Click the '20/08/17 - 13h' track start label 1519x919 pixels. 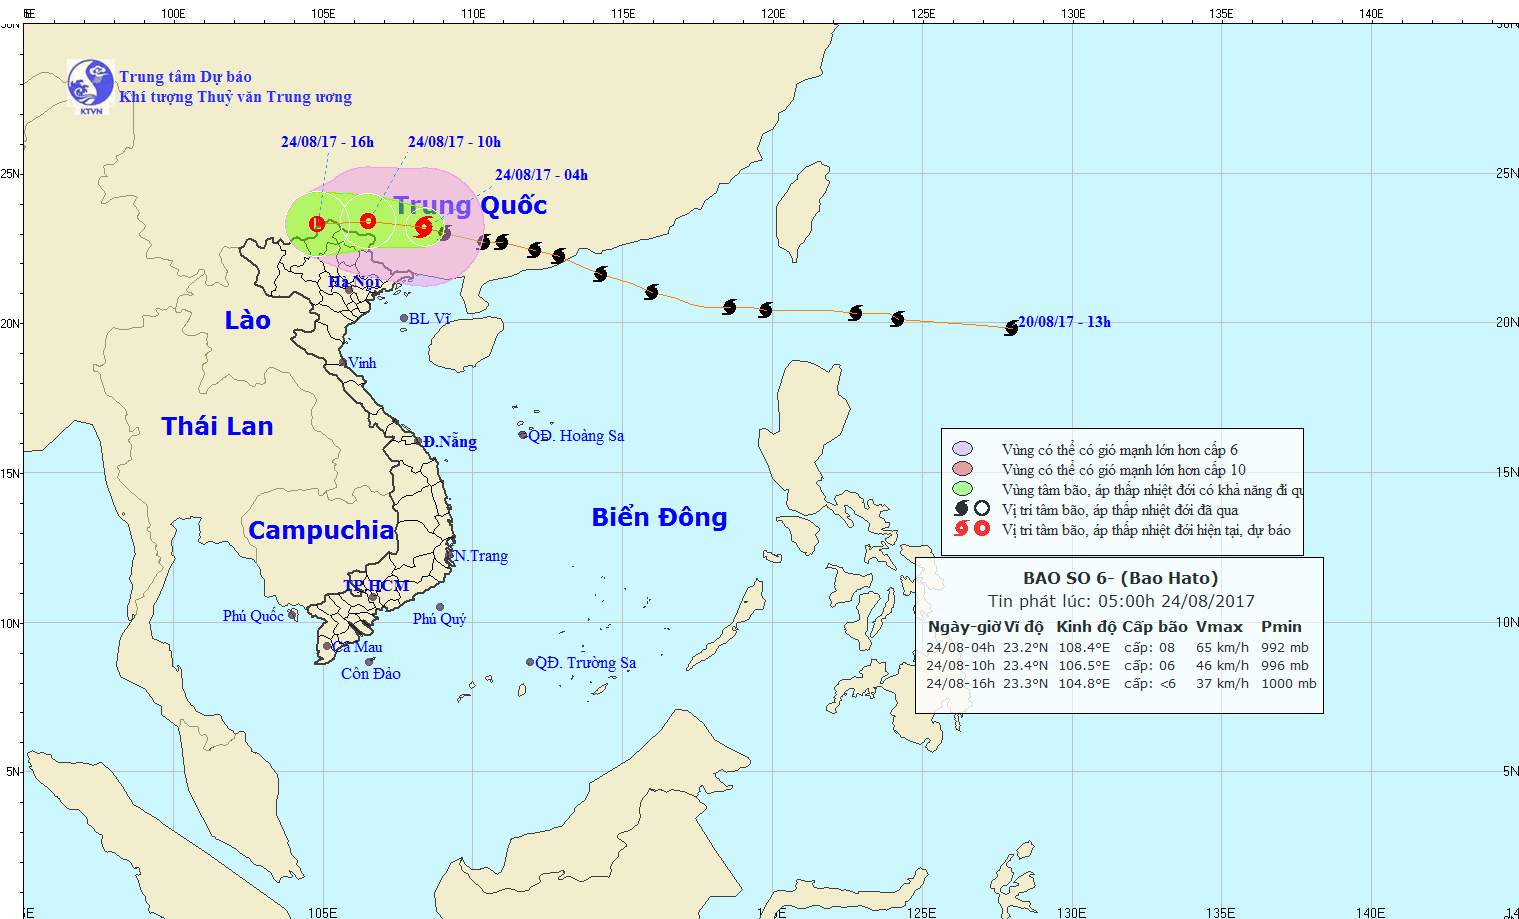[x=1064, y=322]
